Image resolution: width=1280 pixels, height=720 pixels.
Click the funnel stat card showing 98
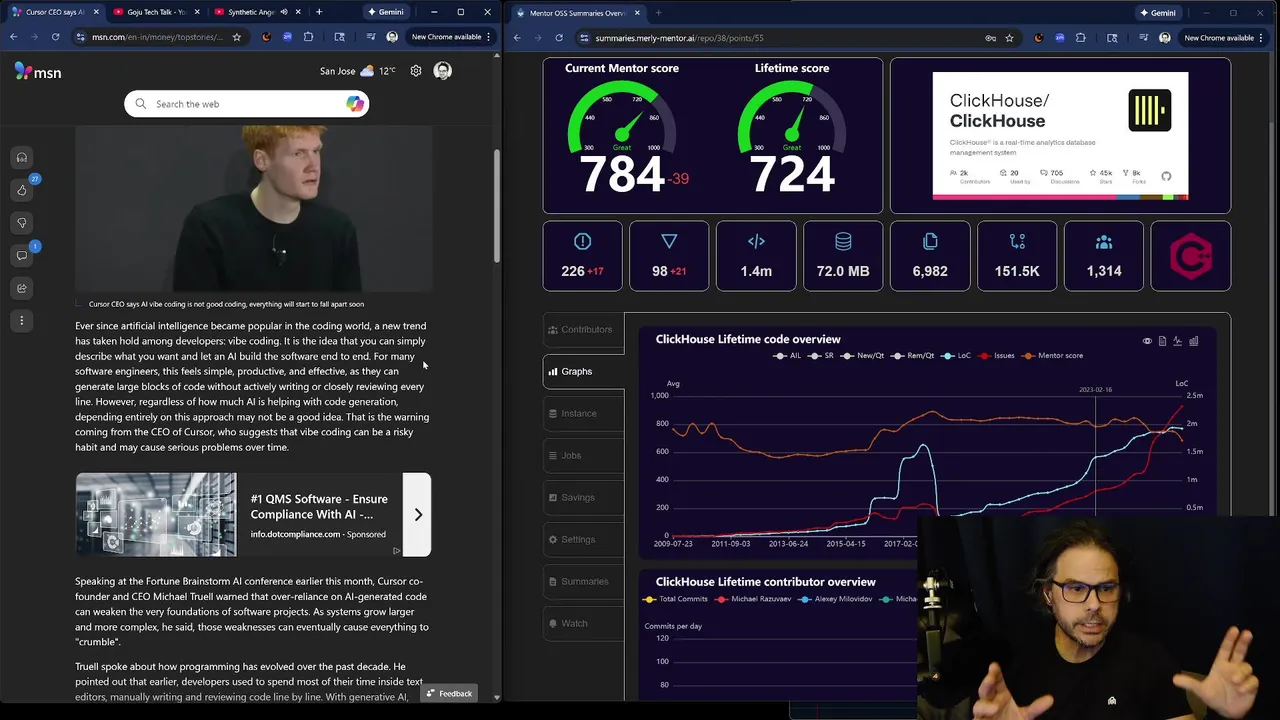tap(669, 256)
